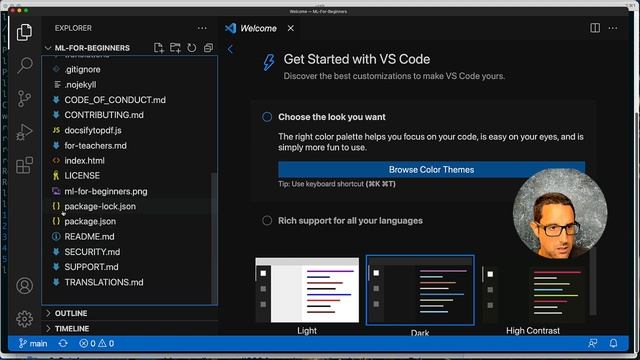640x360 pixels.
Task: Click the Get Started with VS Code heading
Action: click(x=357, y=59)
